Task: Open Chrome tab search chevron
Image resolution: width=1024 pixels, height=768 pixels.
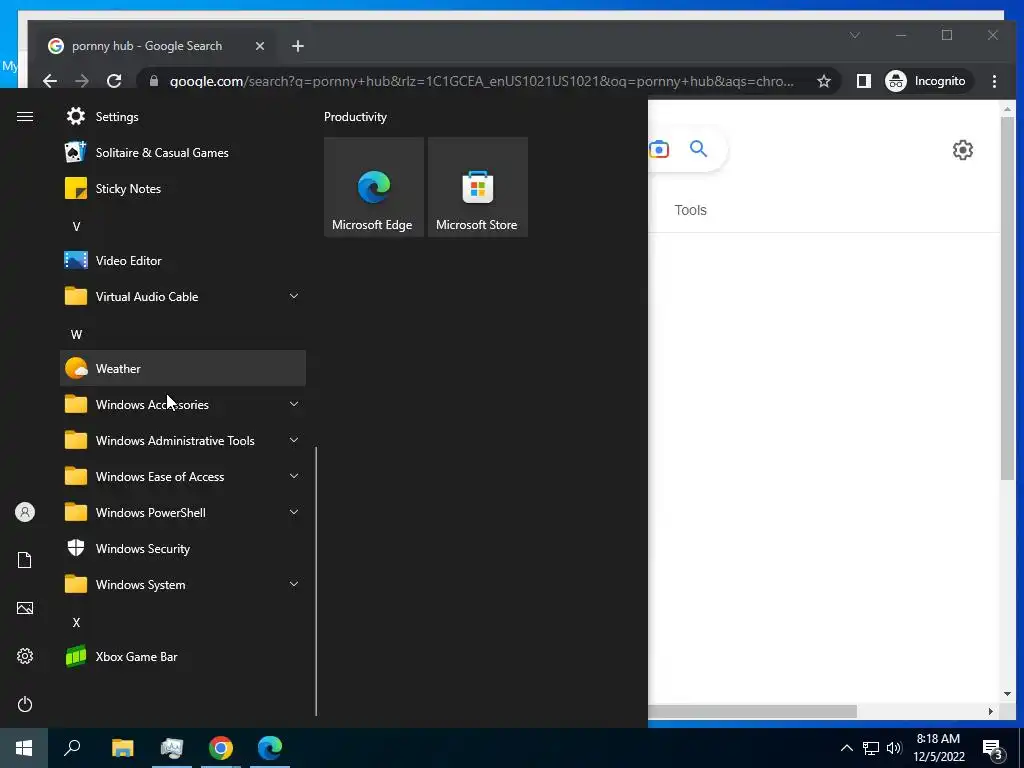Action: [x=854, y=35]
